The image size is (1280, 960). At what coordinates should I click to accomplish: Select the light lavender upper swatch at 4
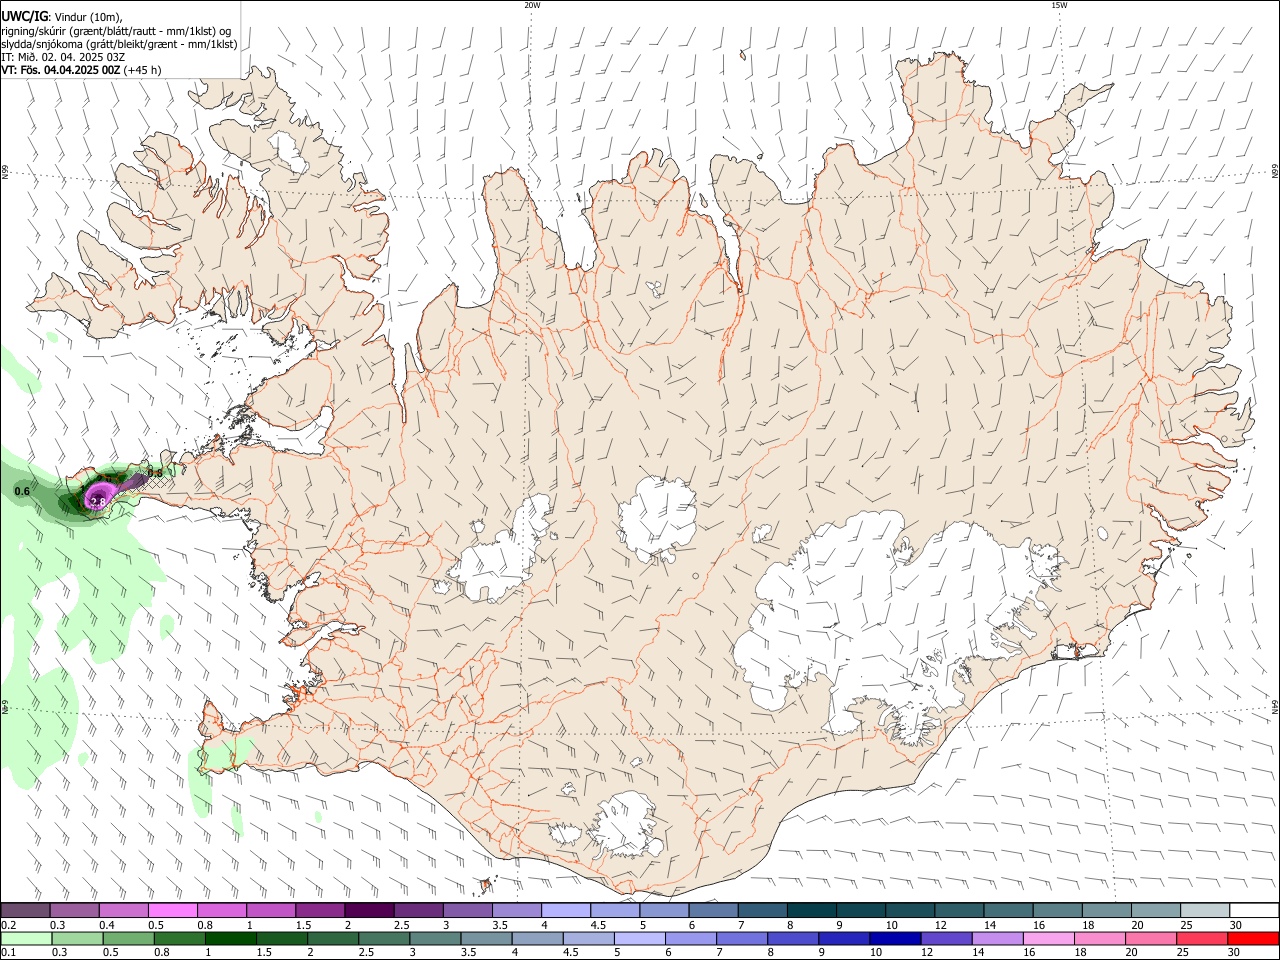565,910
